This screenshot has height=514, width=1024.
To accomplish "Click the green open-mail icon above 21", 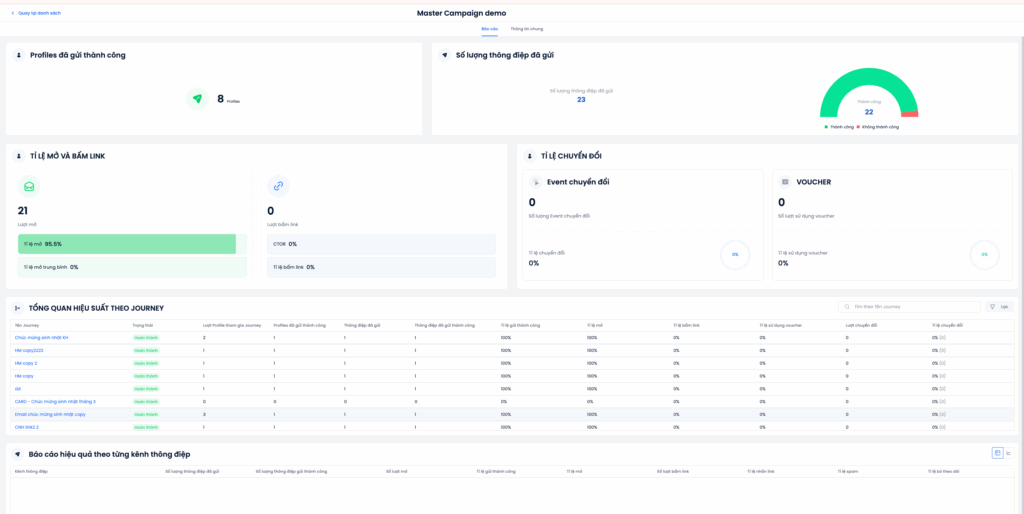I will (30, 186).
